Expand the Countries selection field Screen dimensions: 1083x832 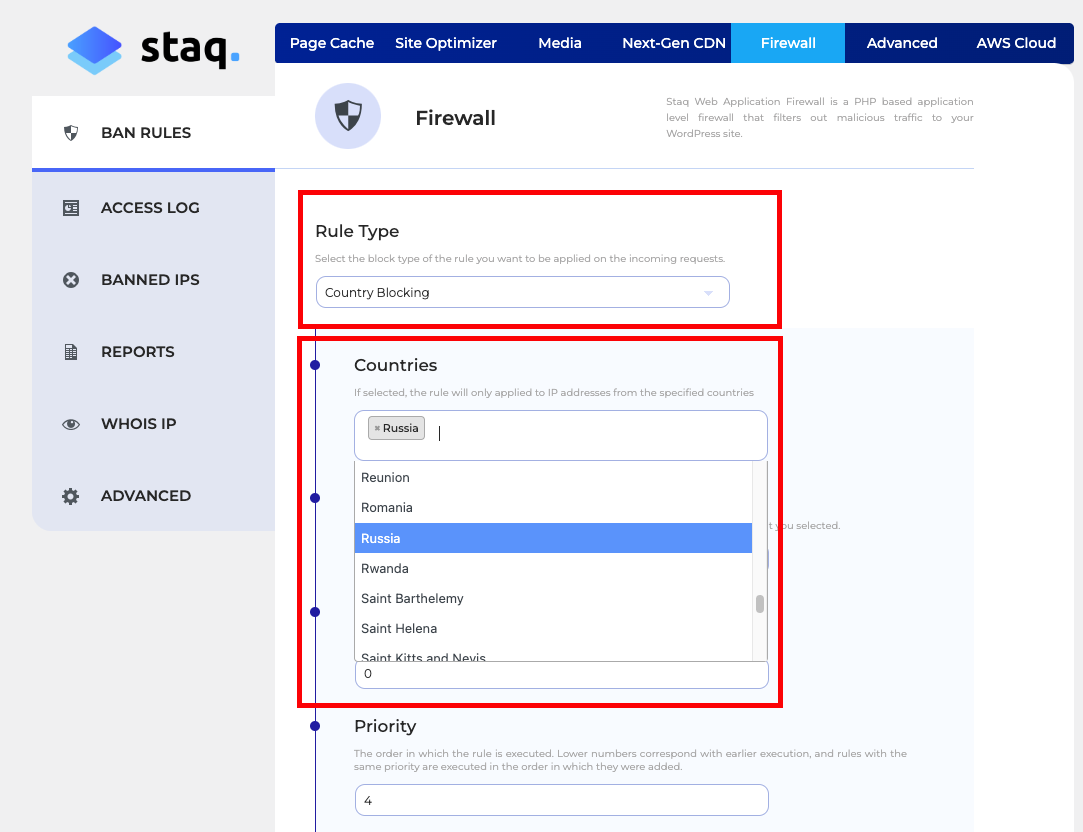click(x=560, y=435)
